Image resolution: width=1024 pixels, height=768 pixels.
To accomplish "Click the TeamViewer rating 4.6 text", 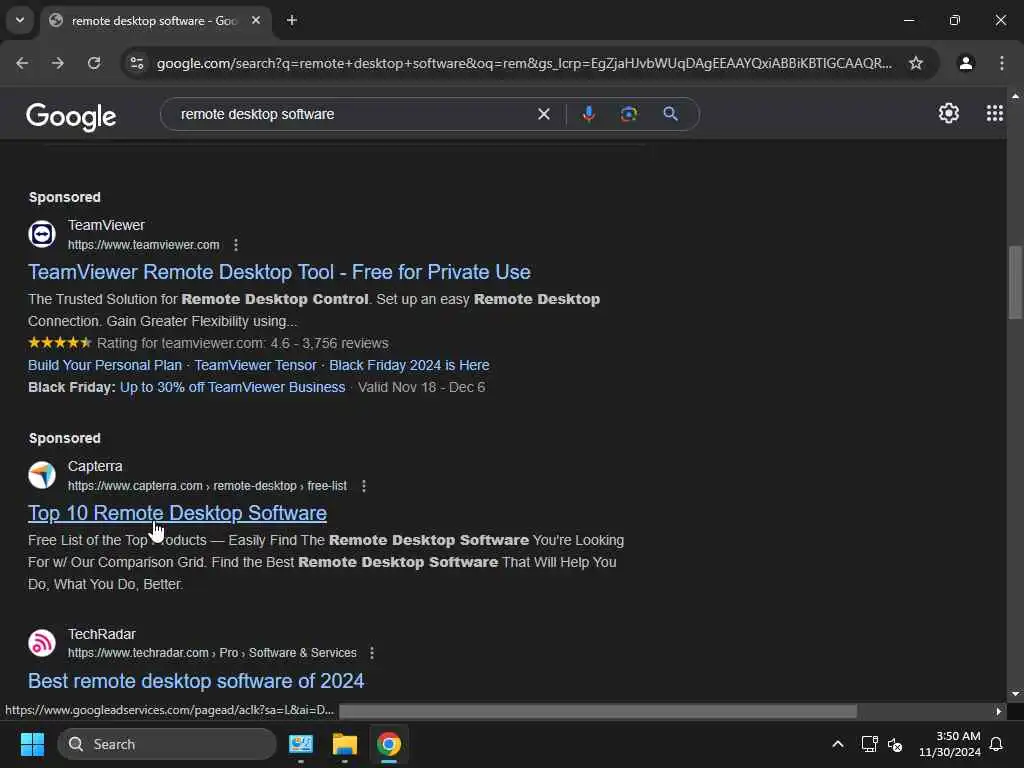I will [x=242, y=344].
